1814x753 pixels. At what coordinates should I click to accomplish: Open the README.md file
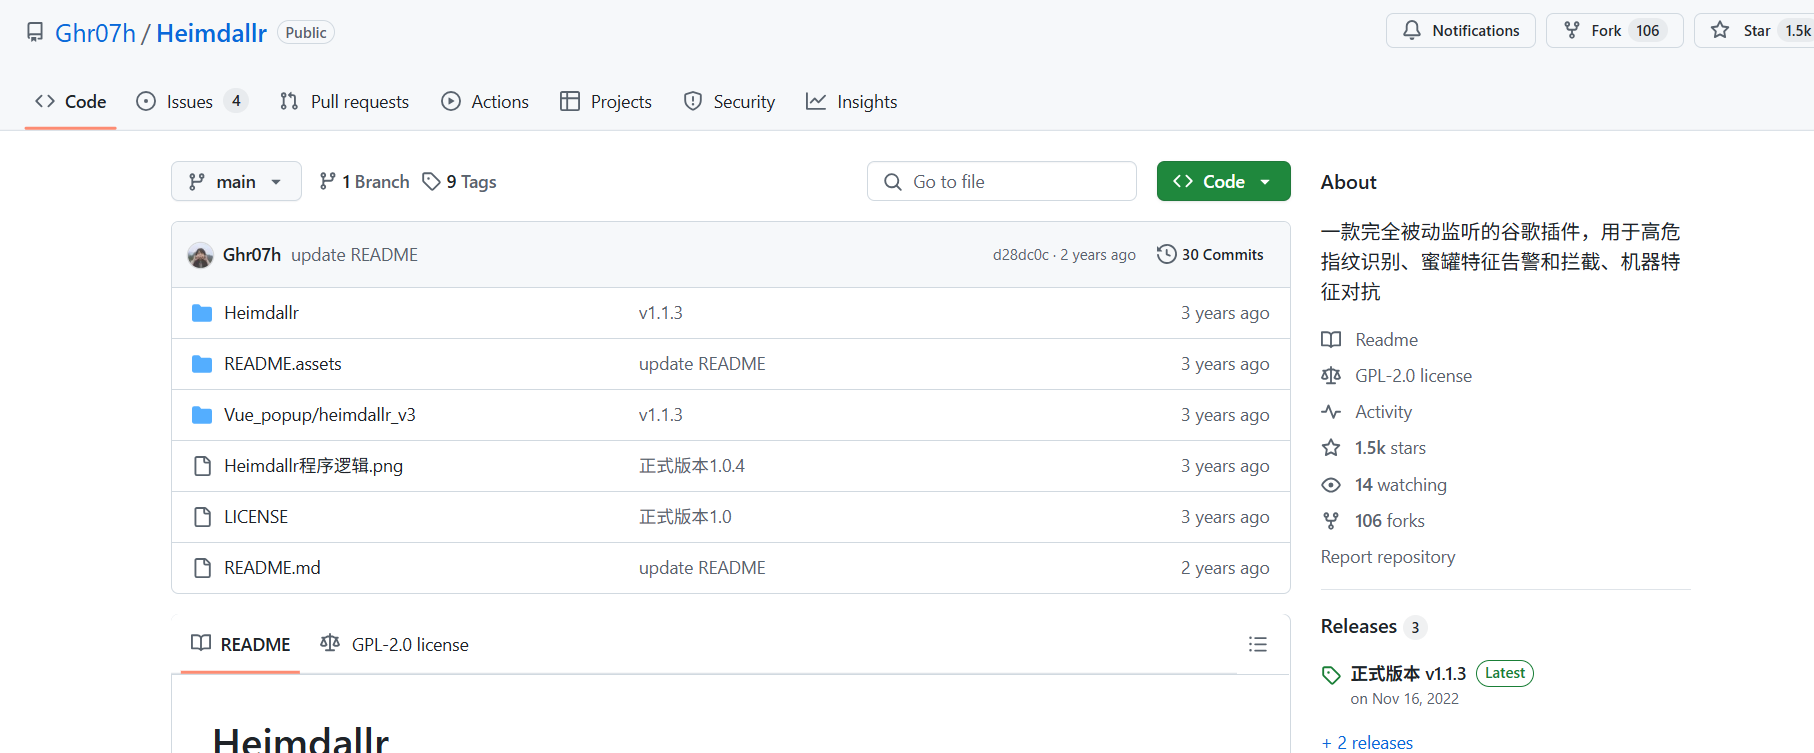point(272,568)
